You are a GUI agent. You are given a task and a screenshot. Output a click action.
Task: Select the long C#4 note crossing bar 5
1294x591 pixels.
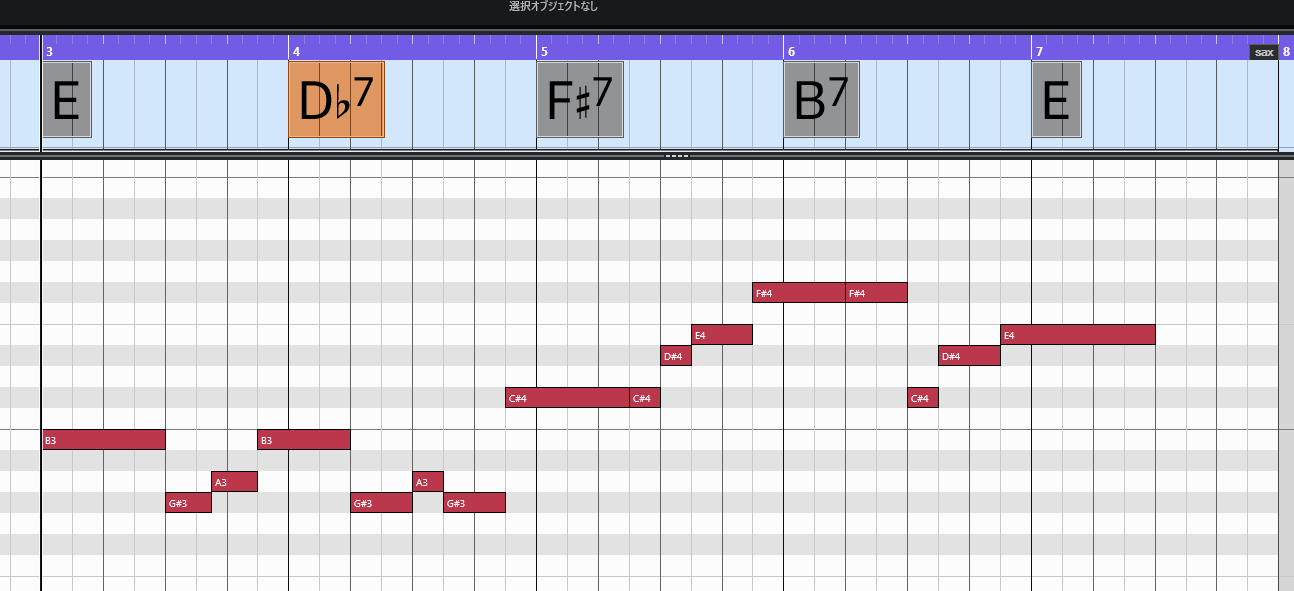point(567,398)
